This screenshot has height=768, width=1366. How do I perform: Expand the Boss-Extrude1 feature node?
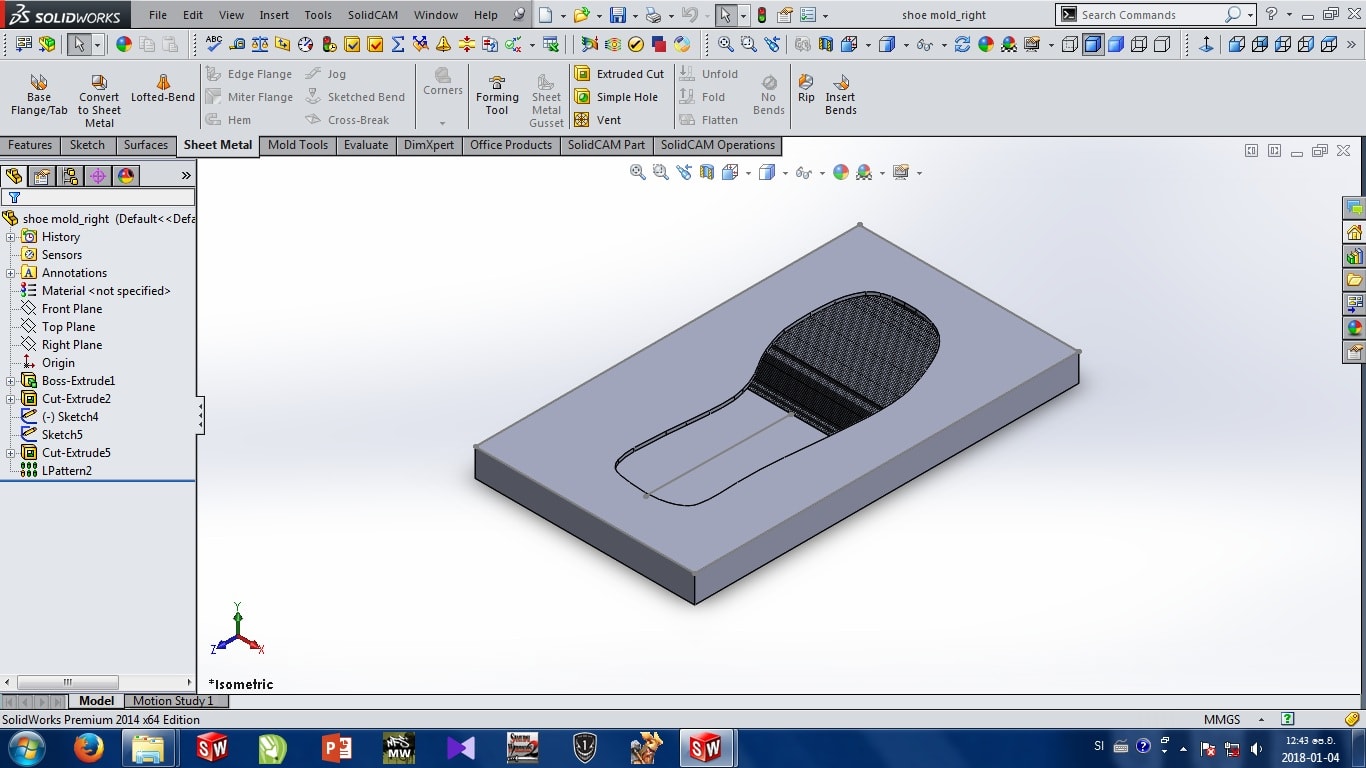pos(11,381)
